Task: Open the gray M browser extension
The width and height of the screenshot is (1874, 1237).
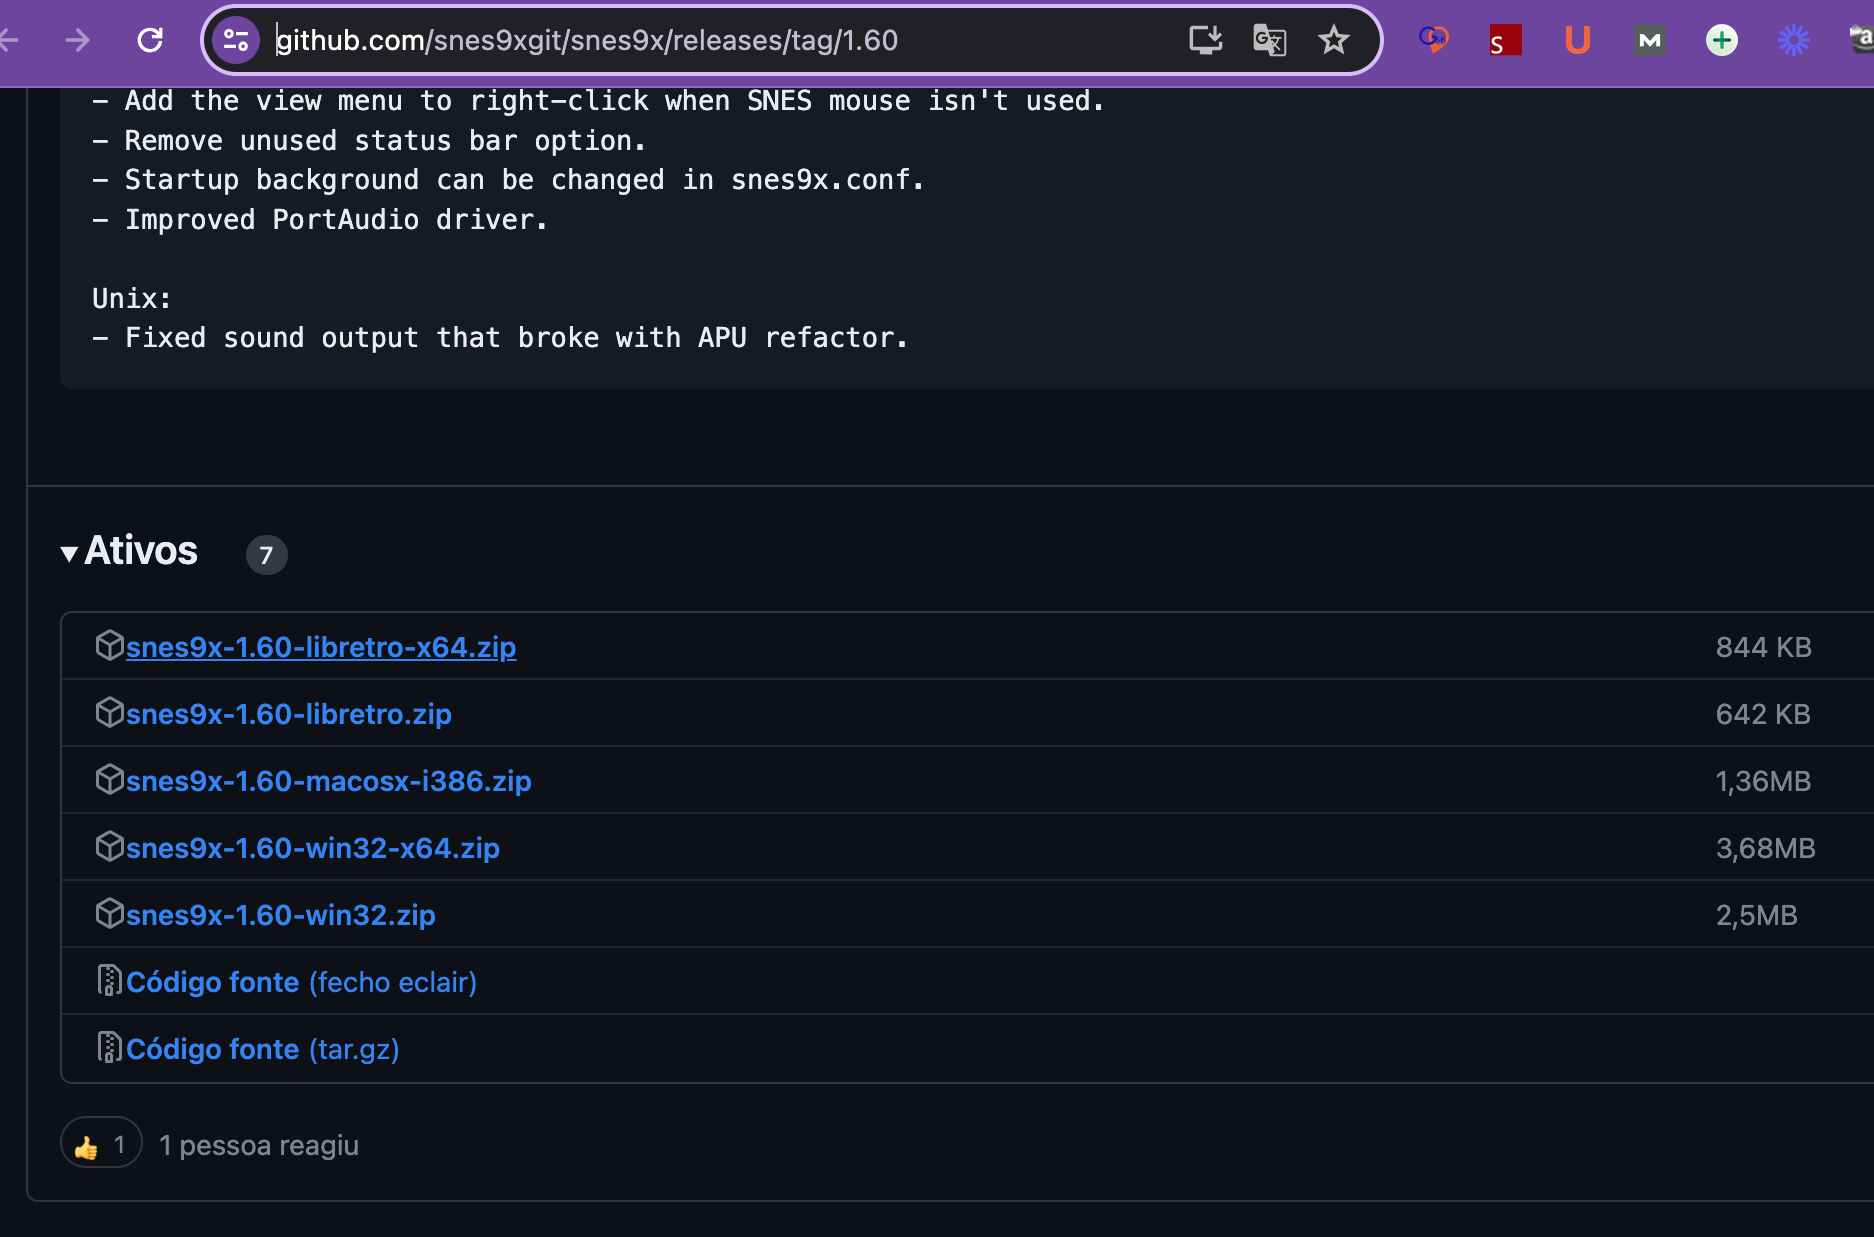Action: pos(1649,40)
